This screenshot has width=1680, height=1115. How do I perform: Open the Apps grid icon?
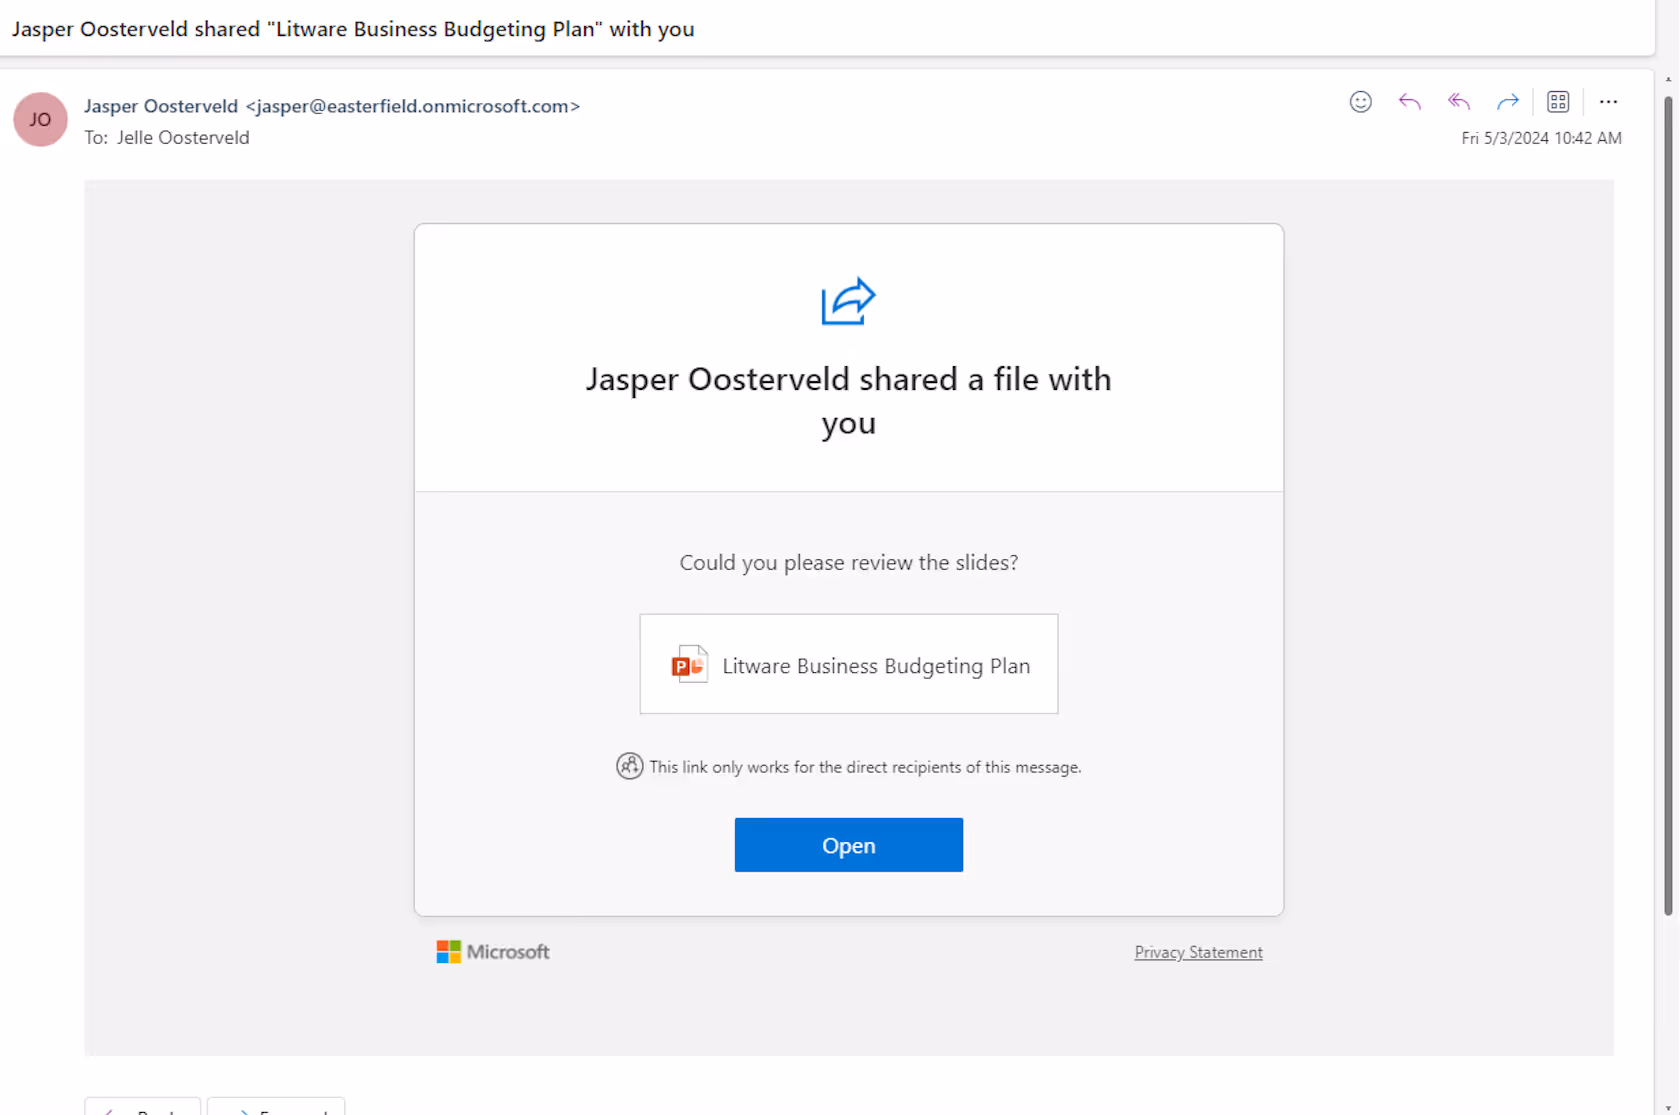point(1558,102)
